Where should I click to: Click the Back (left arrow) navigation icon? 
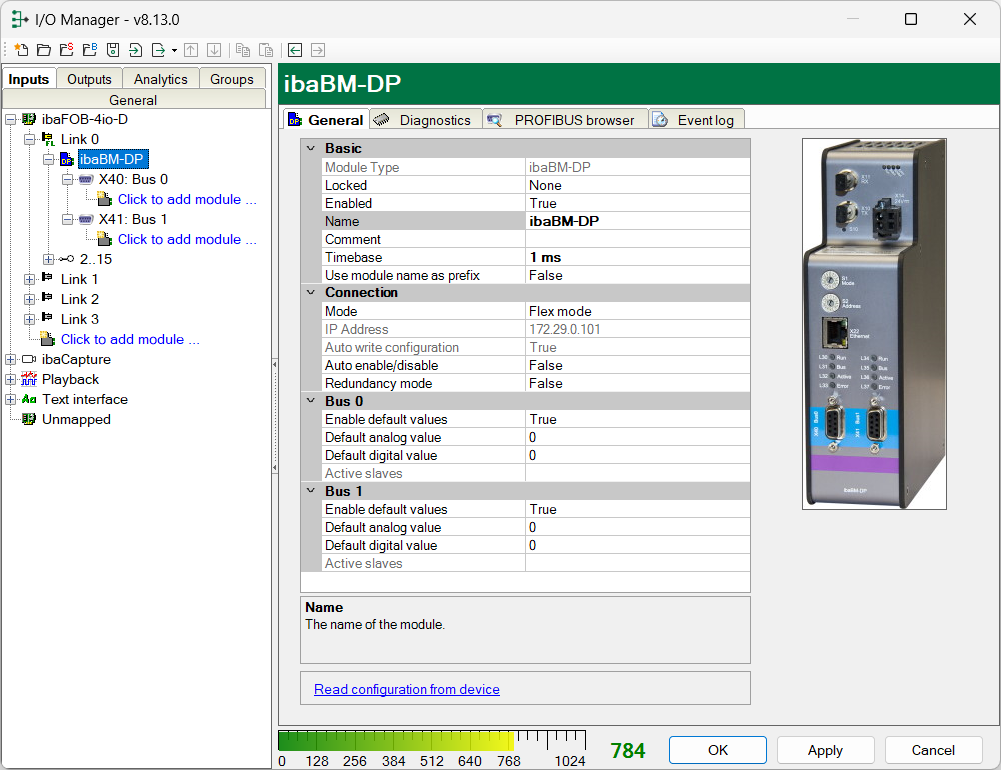[295, 50]
